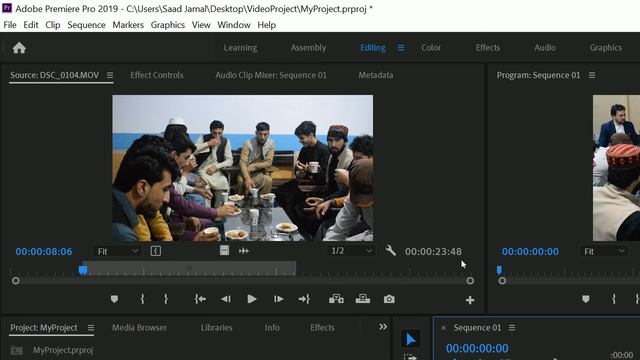
Task: Click the Sequence 01 timeline timecode
Action: tap(477, 348)
